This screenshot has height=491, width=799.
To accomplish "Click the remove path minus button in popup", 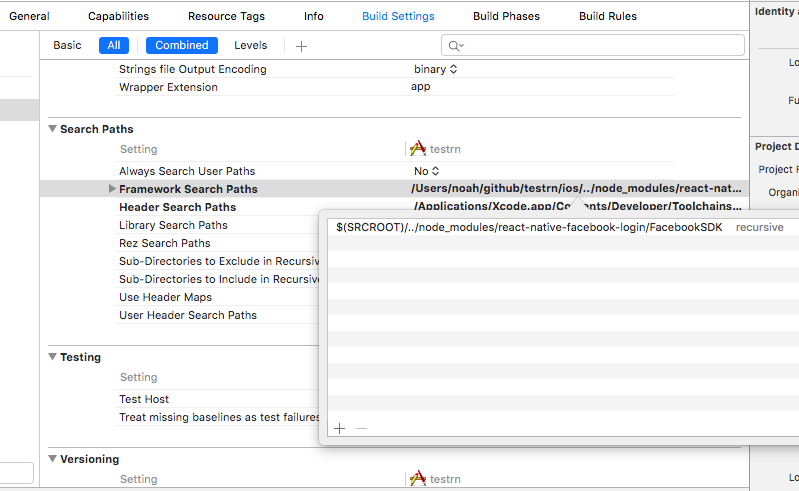I will point(361,428).
